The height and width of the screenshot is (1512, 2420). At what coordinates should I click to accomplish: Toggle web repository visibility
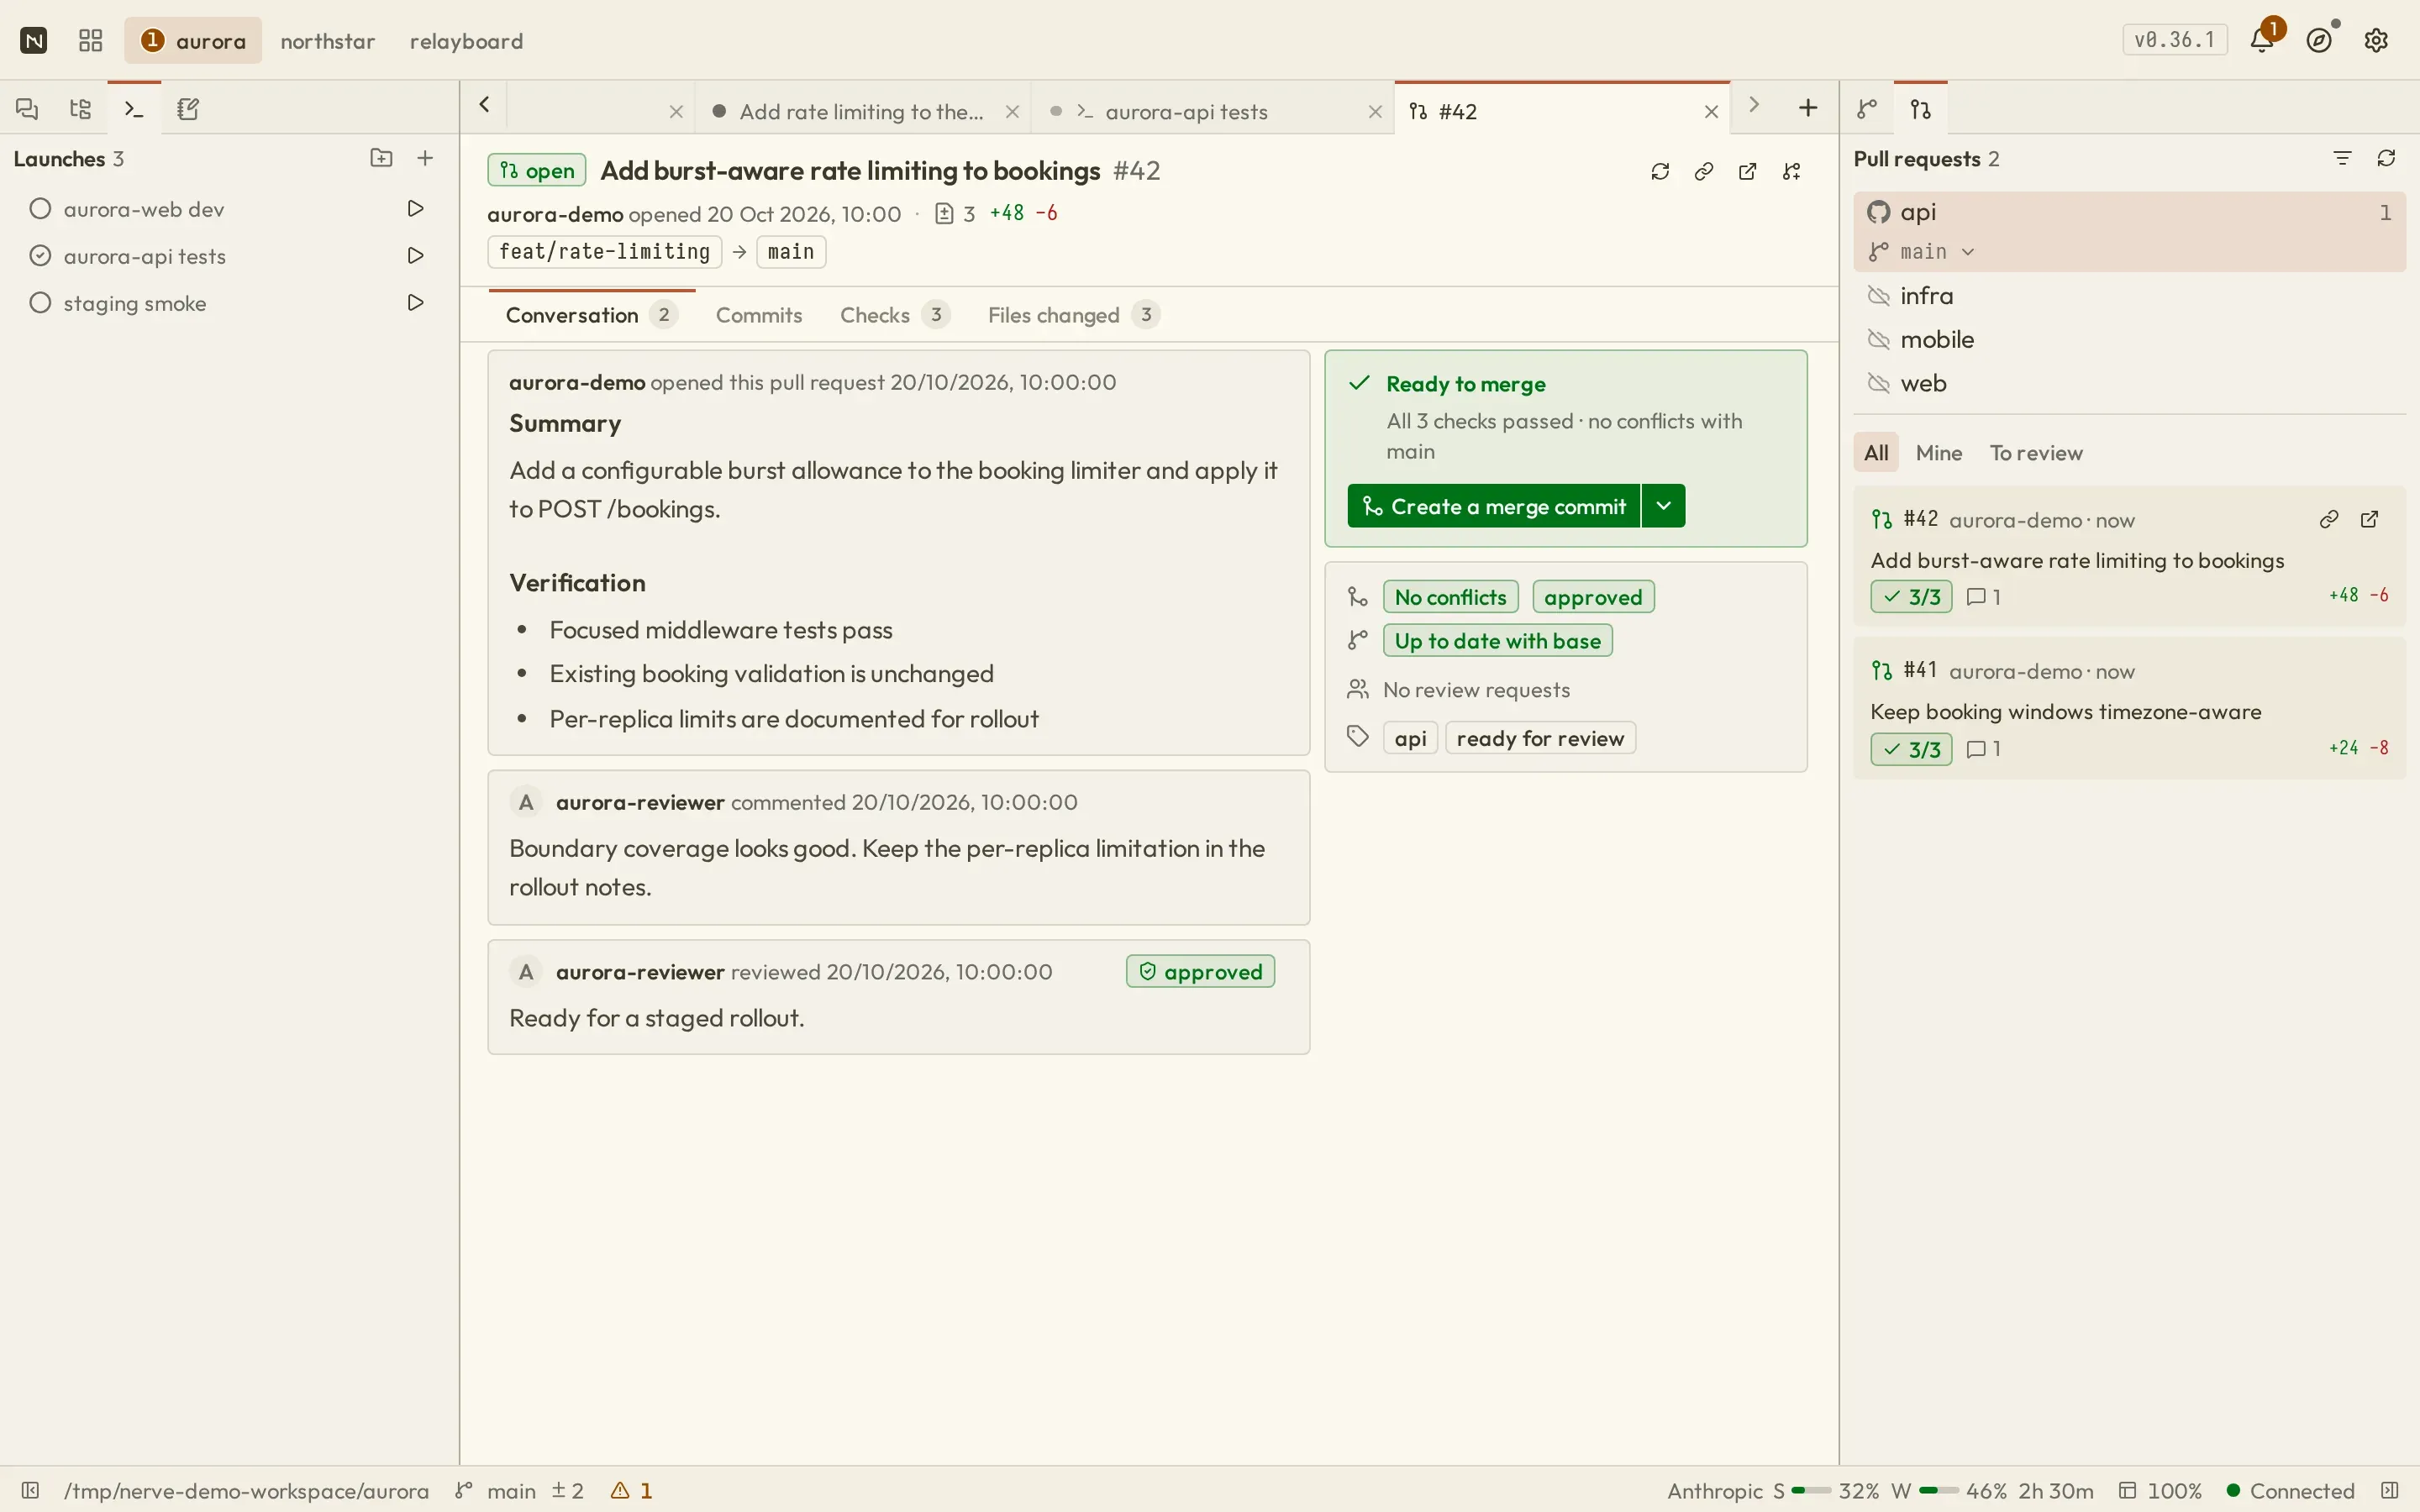click(1879, 383)
